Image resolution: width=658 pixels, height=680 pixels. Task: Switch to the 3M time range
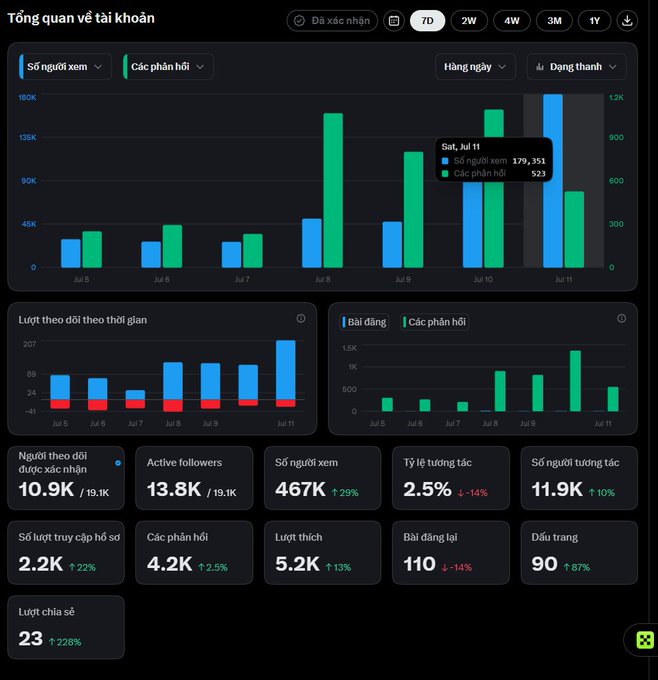[554, 21]
